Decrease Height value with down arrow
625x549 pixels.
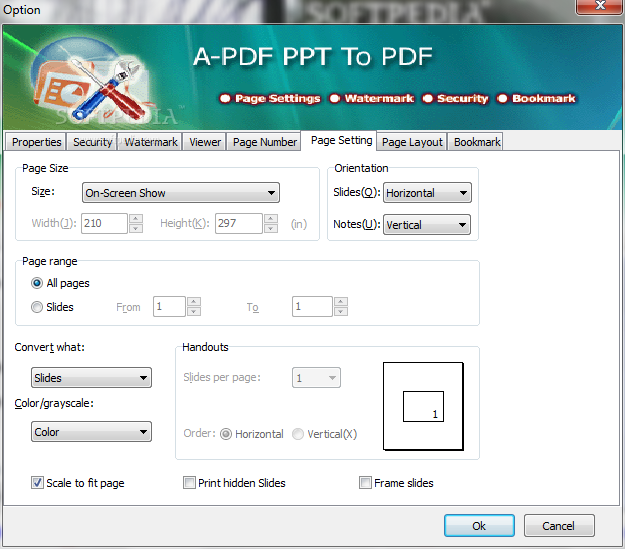(271, 228)
